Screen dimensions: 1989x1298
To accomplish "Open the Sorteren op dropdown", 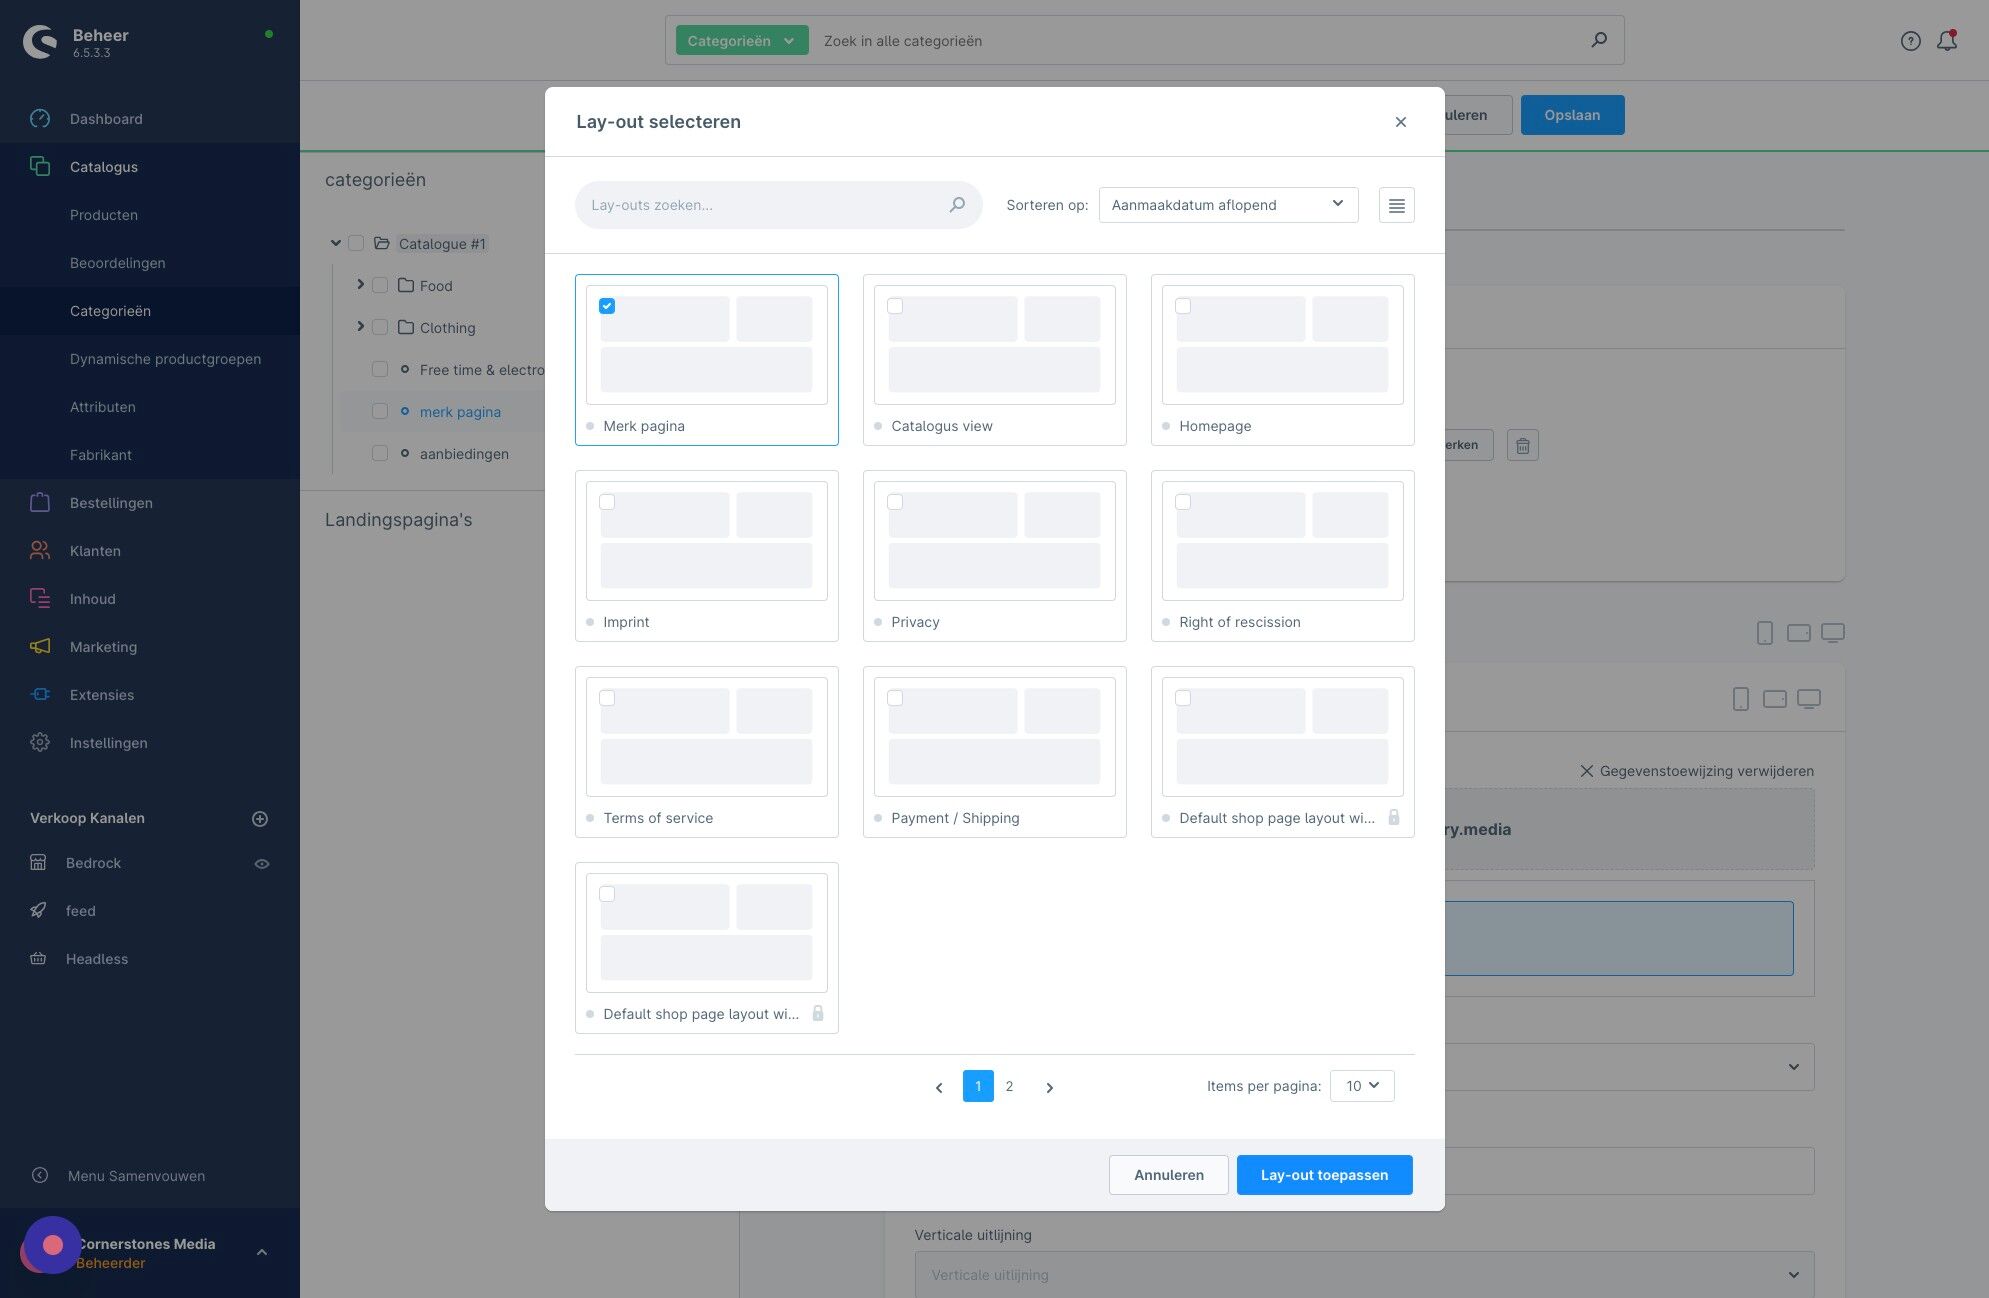I will [x=1228, y=205].
